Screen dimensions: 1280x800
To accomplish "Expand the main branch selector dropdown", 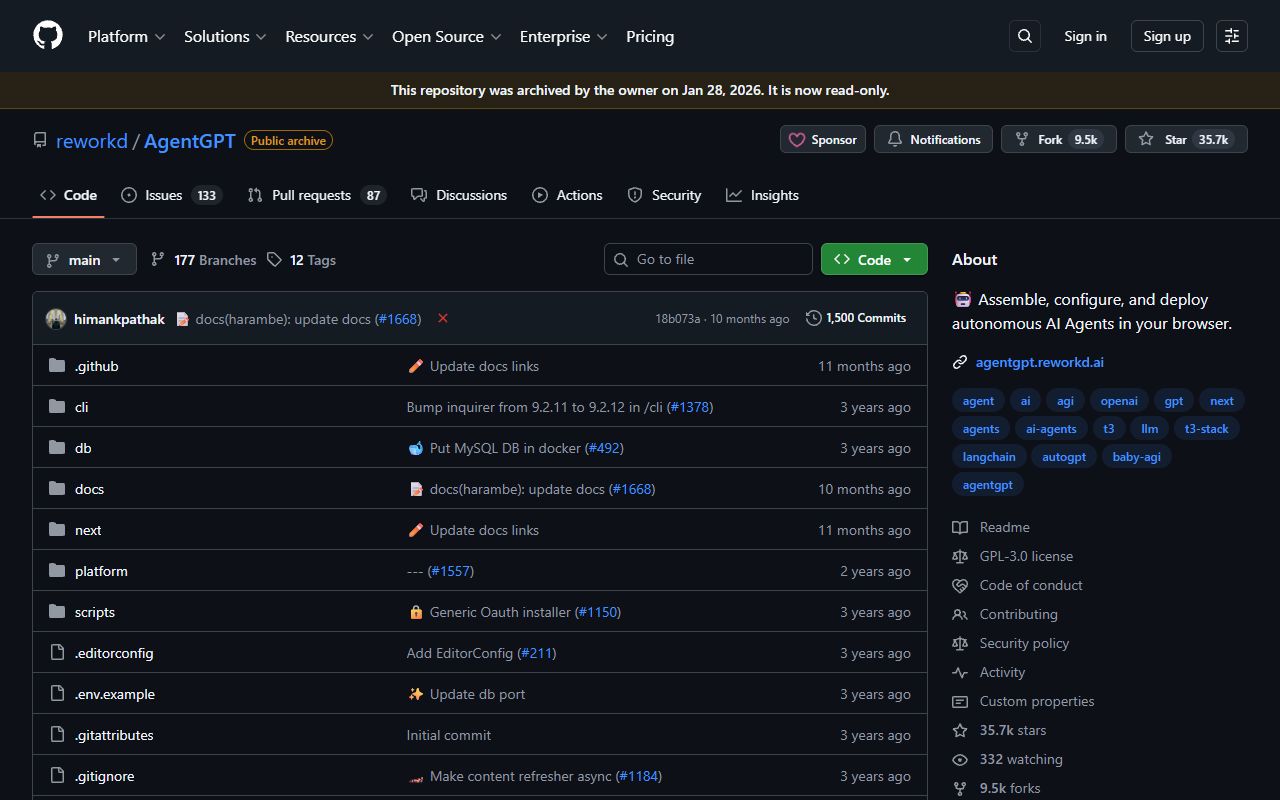I will coord(84,259).
